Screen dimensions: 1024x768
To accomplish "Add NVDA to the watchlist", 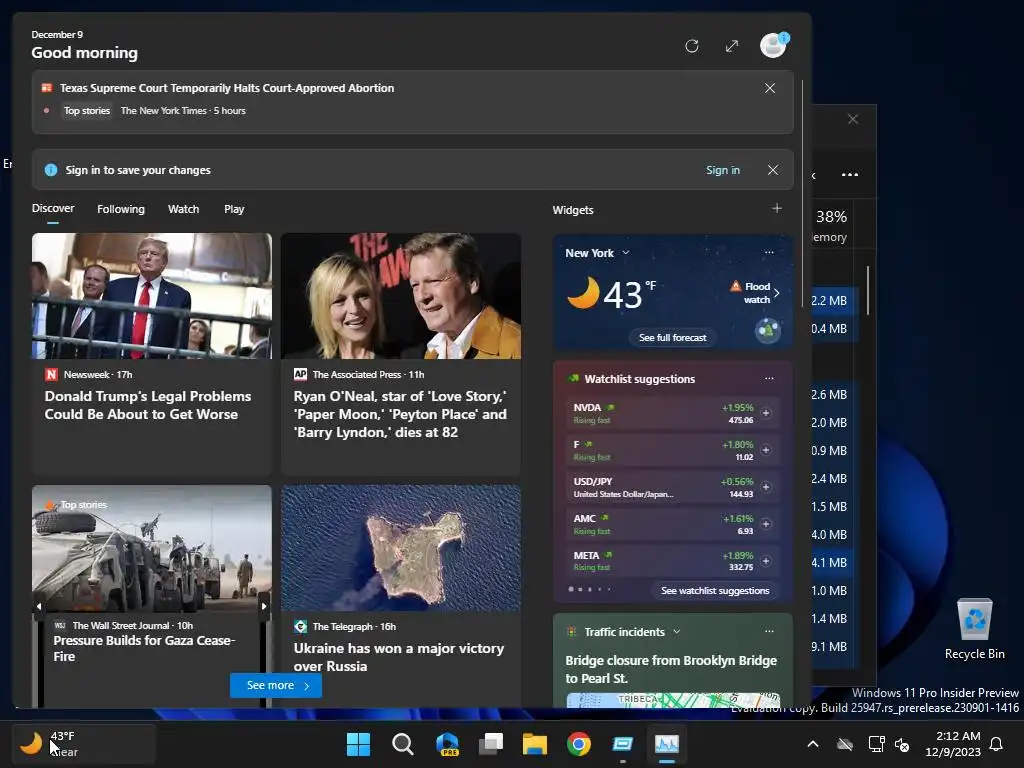I will (x=766, y=413).
